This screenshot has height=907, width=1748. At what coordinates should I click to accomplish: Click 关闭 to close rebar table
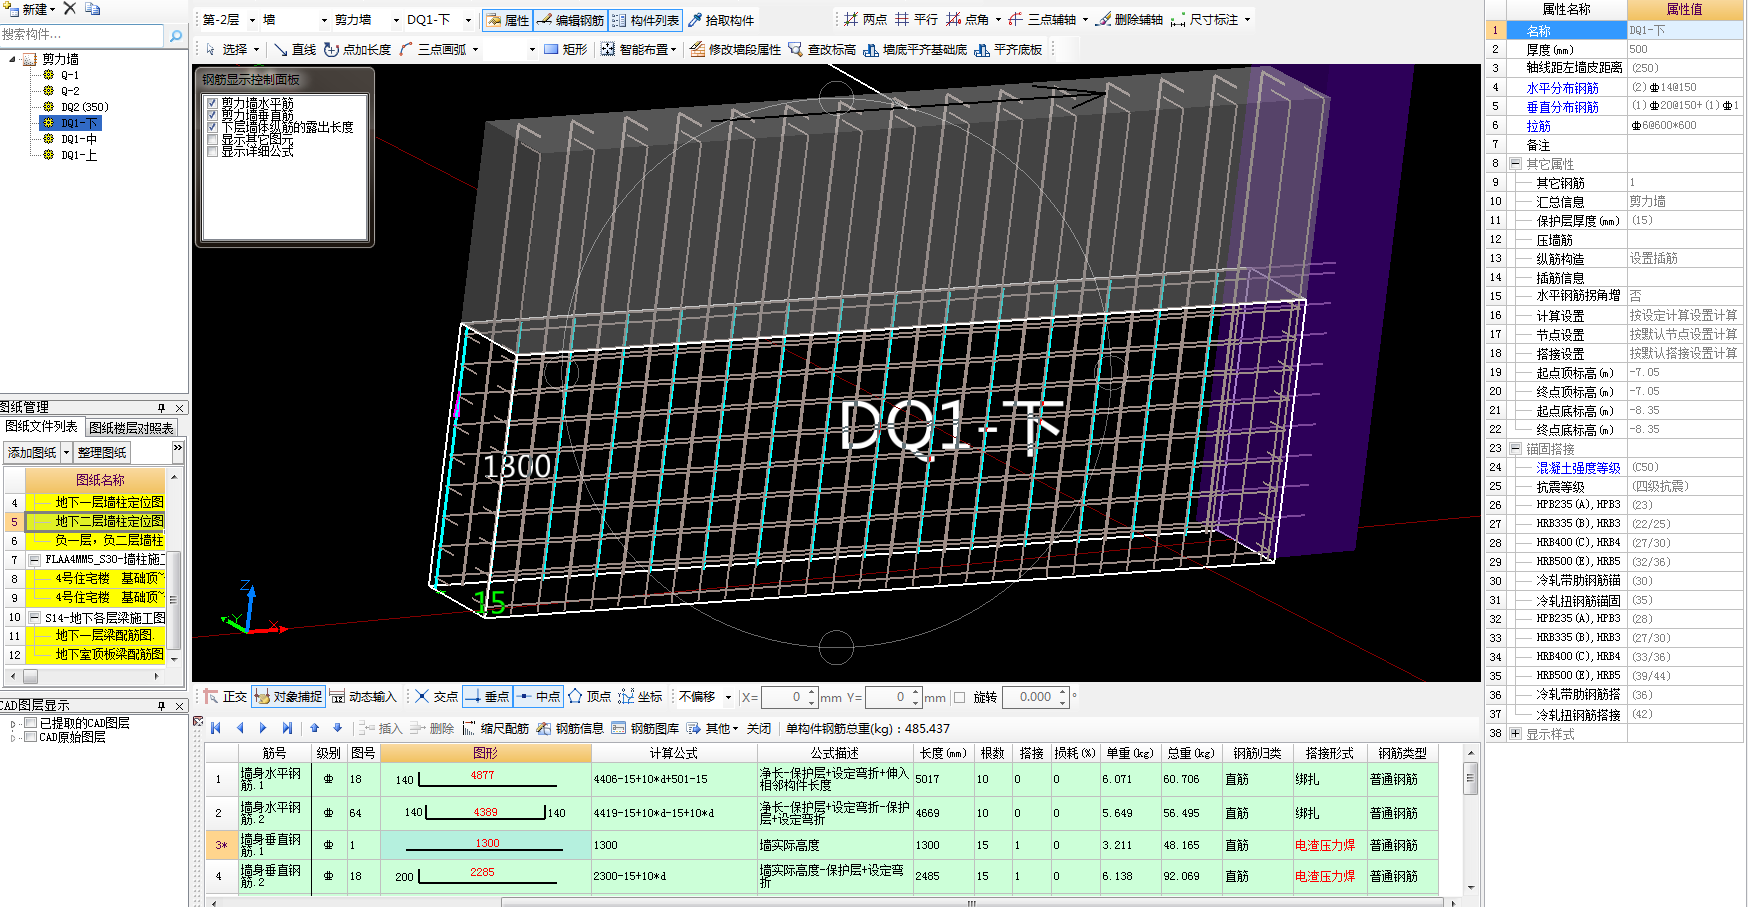click(x=759, y=728)
